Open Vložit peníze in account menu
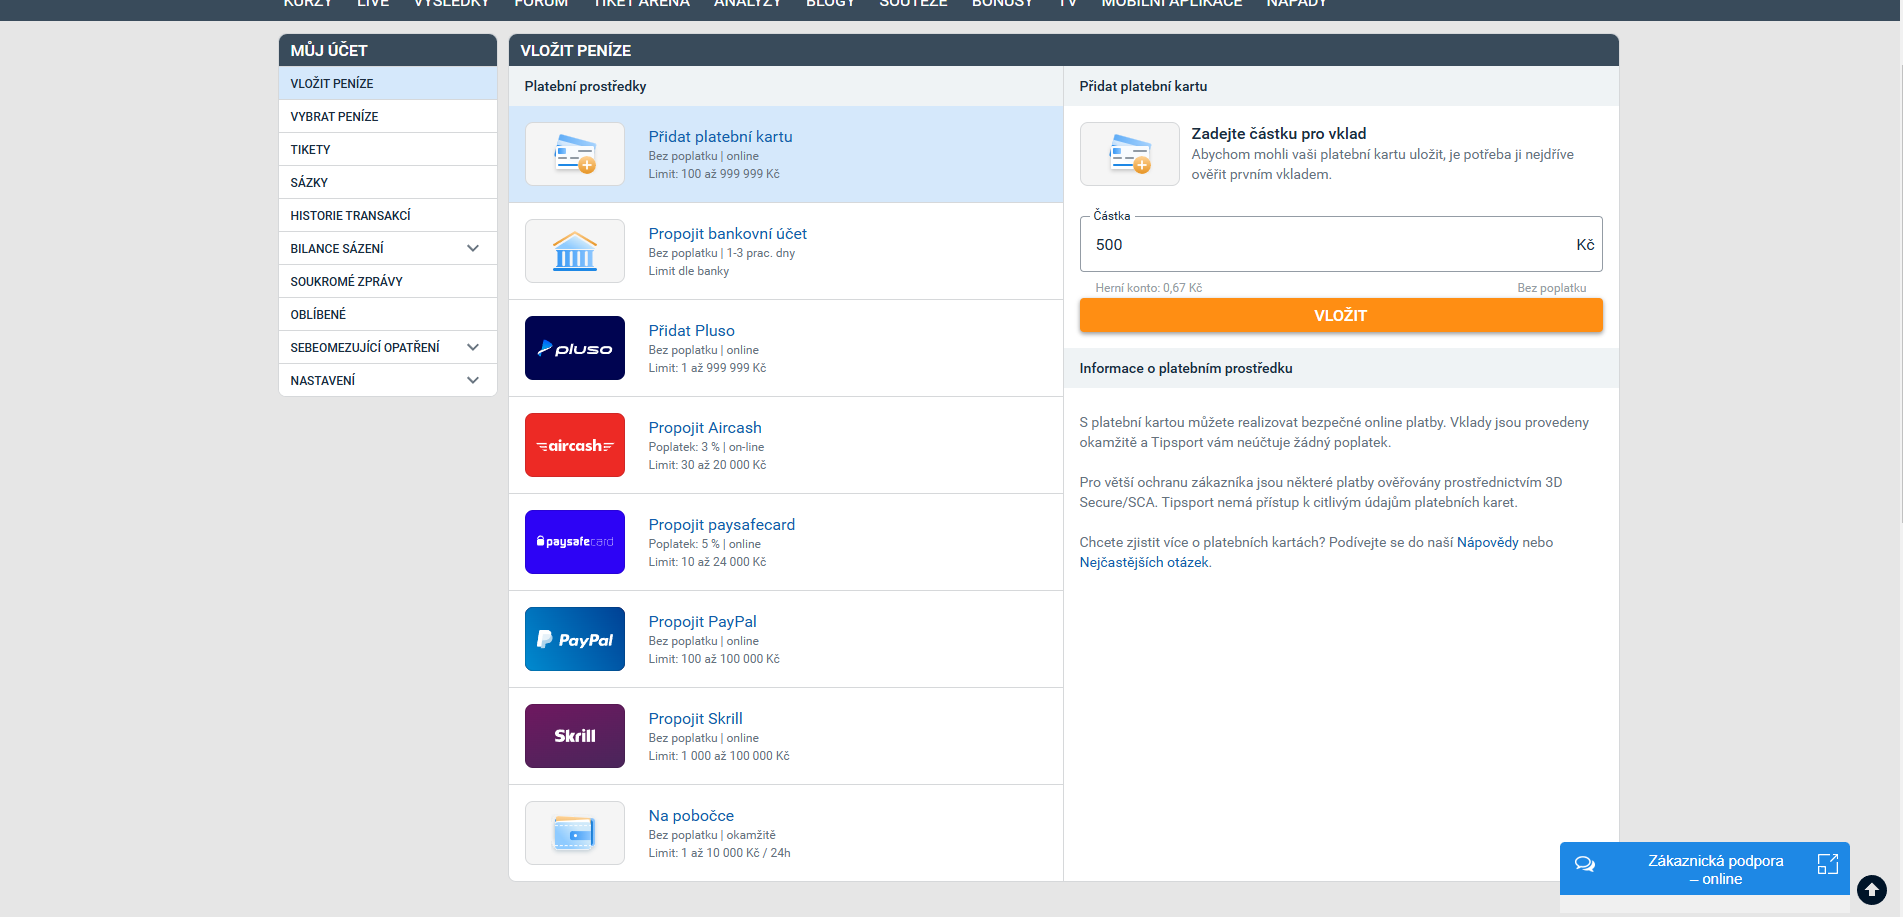 (x=388, y=83)
